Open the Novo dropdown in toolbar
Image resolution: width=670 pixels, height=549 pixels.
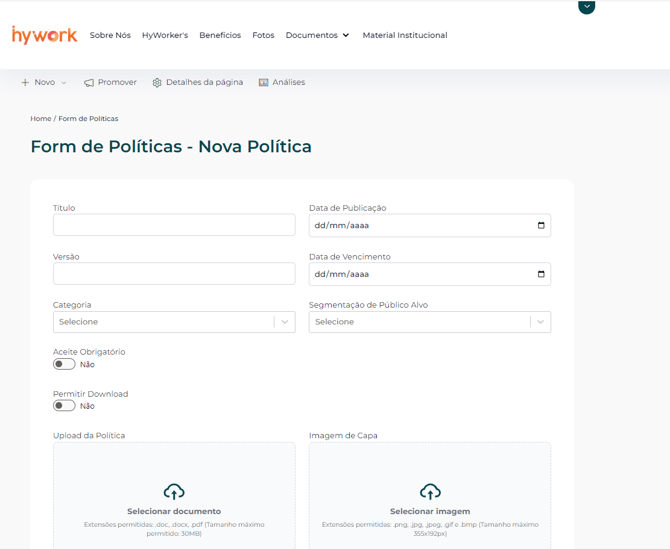[x=44, y=83]
